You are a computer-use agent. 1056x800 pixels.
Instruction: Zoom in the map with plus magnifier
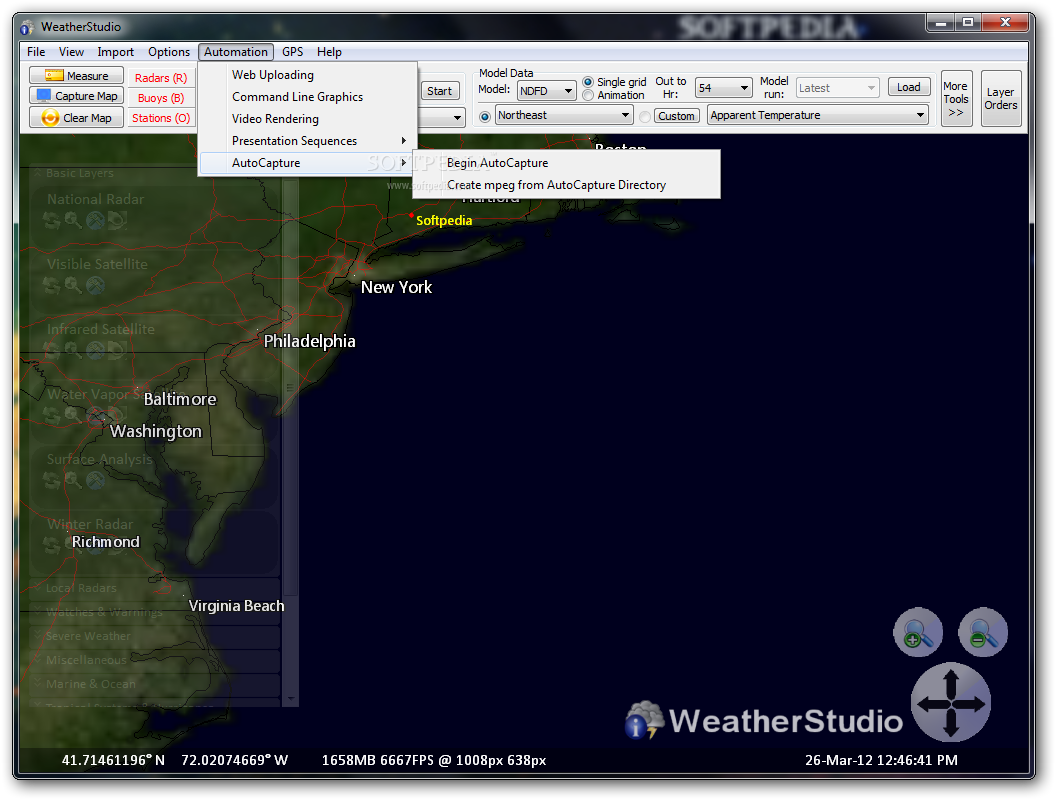point(917,632)
